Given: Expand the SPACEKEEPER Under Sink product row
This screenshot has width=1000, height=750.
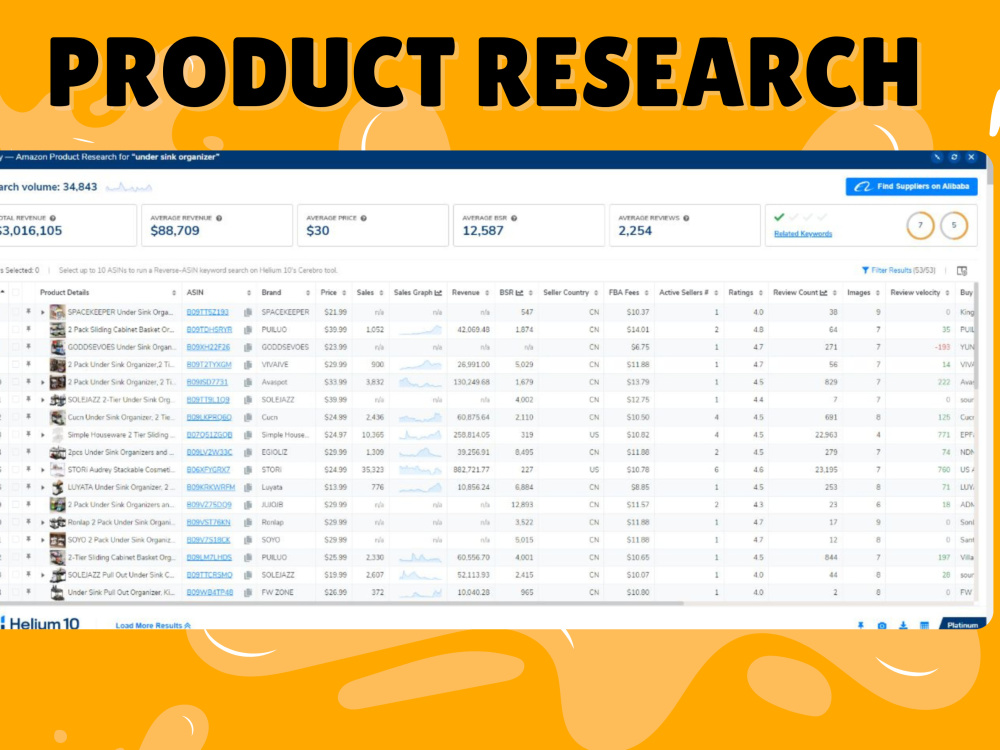Looking at the screenshot, I should pos(43,312).
